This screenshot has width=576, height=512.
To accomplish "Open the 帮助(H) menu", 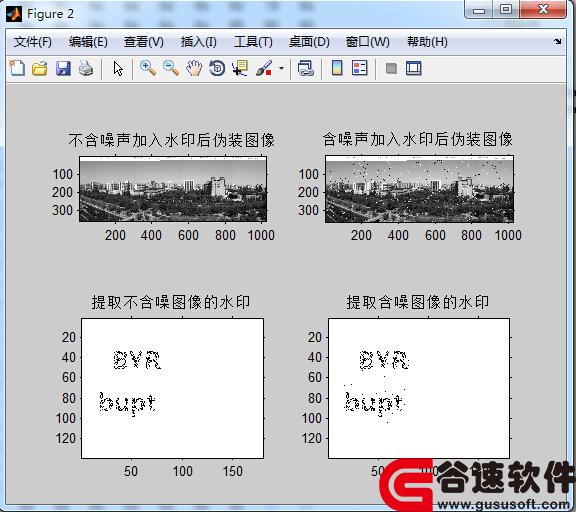I will click(x=427, y=42).
